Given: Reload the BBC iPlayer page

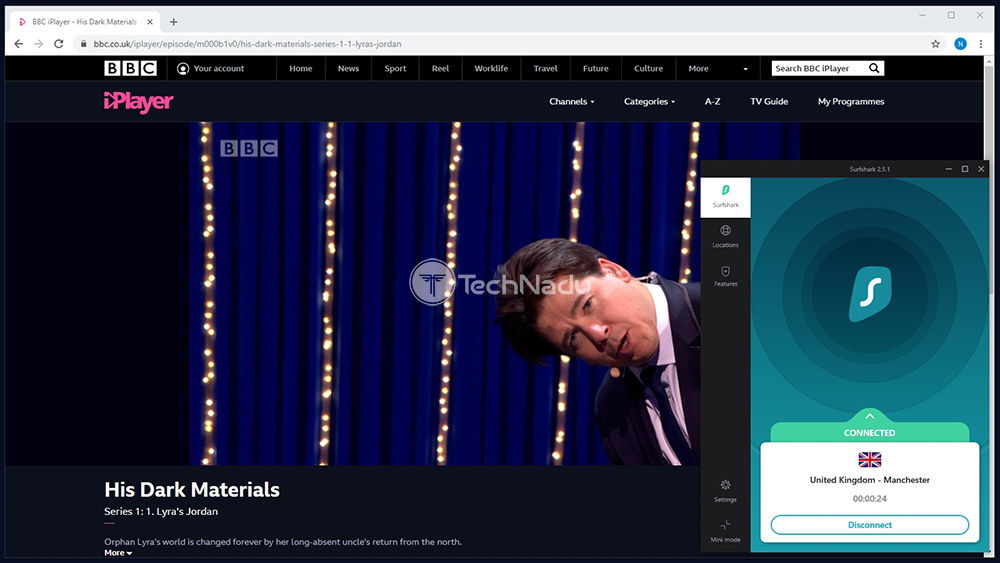Looking at the screenshot, I should tap(59, 44).
